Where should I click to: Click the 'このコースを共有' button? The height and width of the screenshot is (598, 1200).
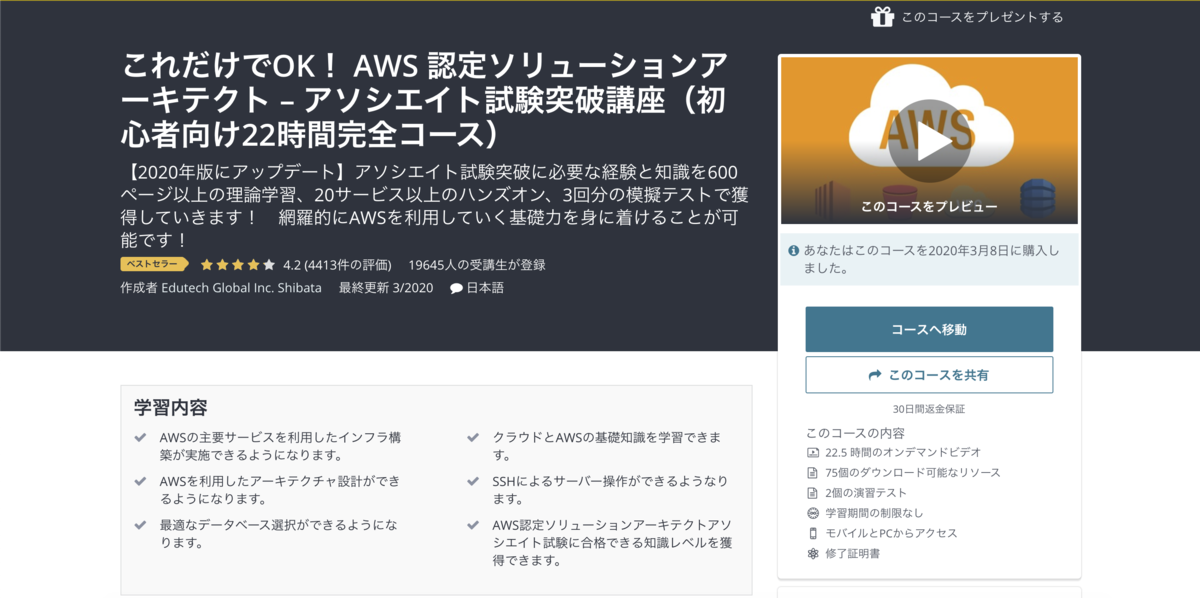(929, 375)
